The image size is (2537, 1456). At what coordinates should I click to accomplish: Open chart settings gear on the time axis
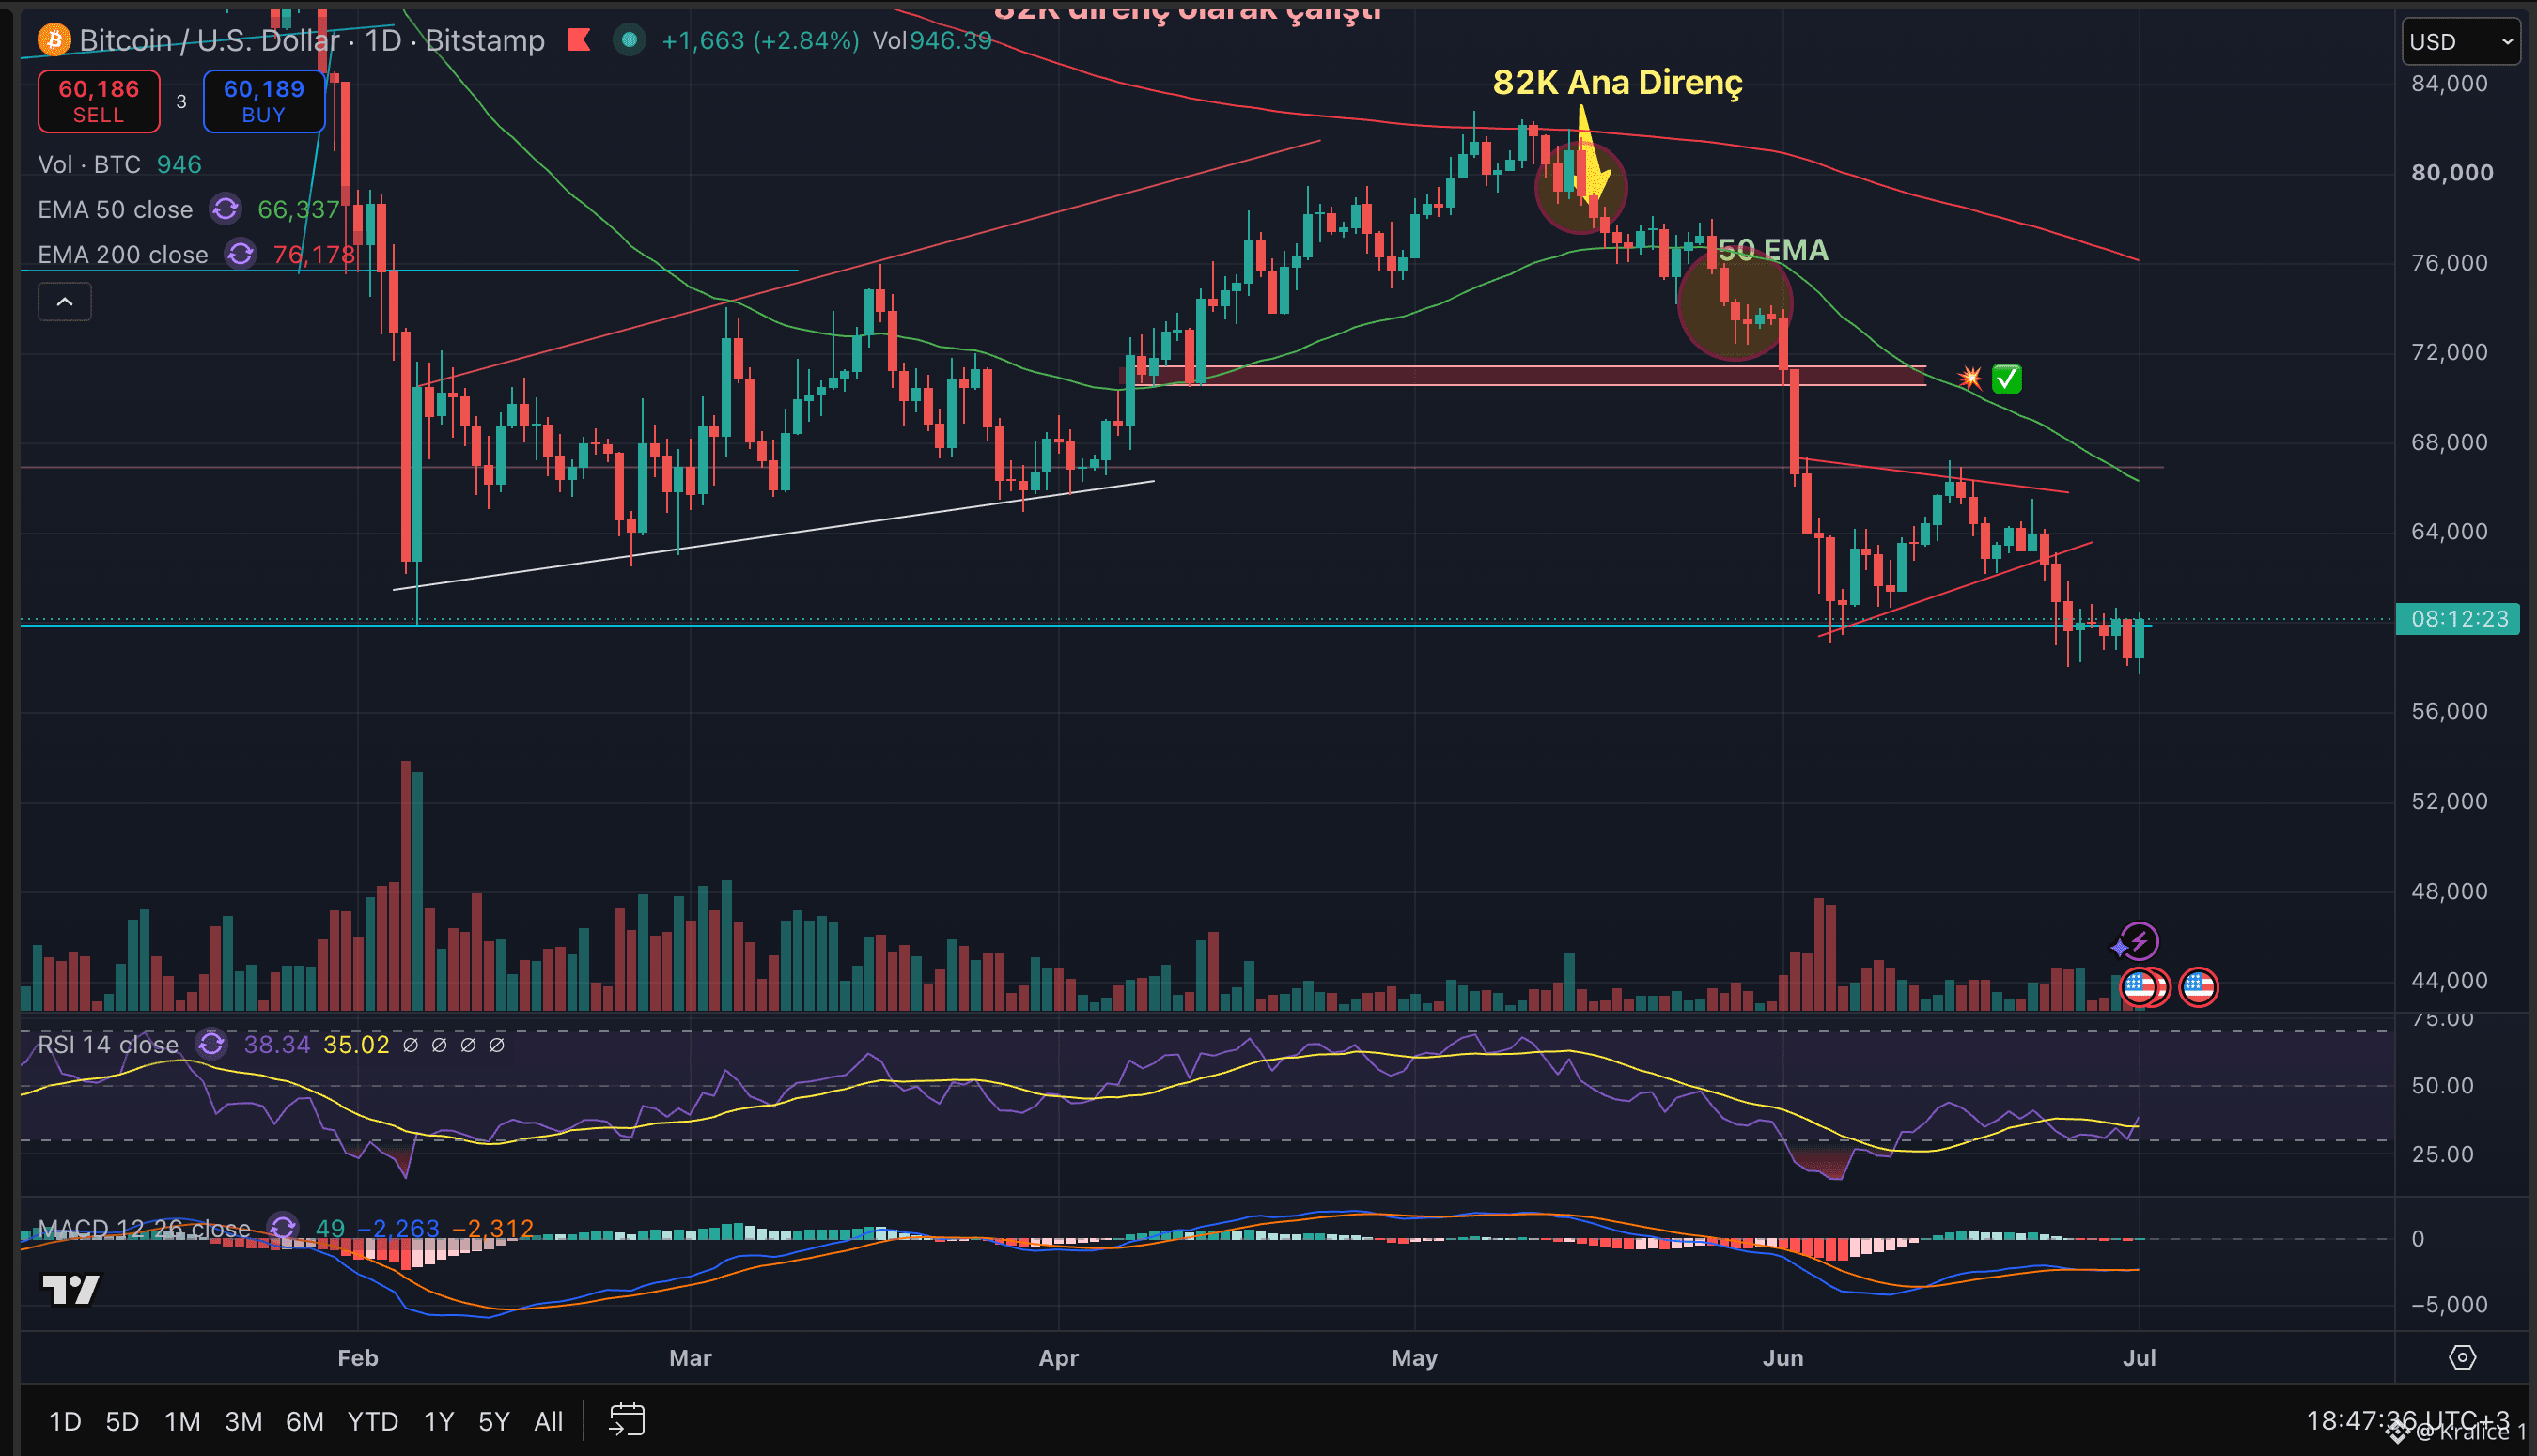(x=2462, y=1357)
